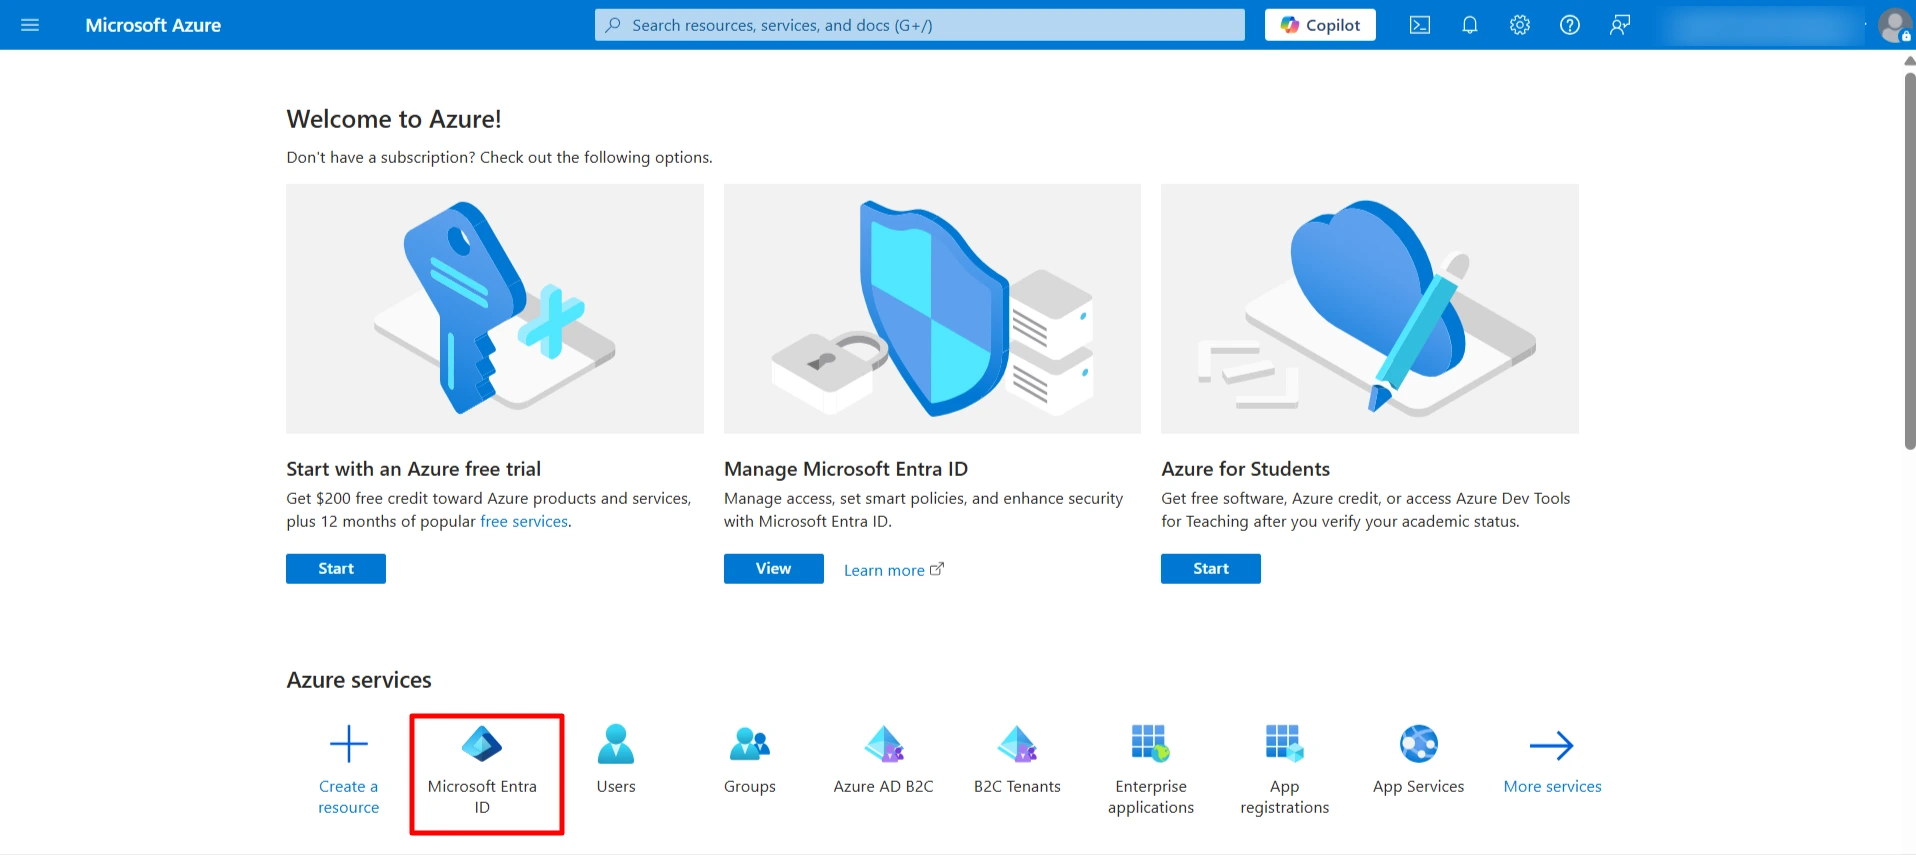This screenshot has height=855, width=1916.
Task: Open the help question mark menu
Action: click(x=1569, y=25)
